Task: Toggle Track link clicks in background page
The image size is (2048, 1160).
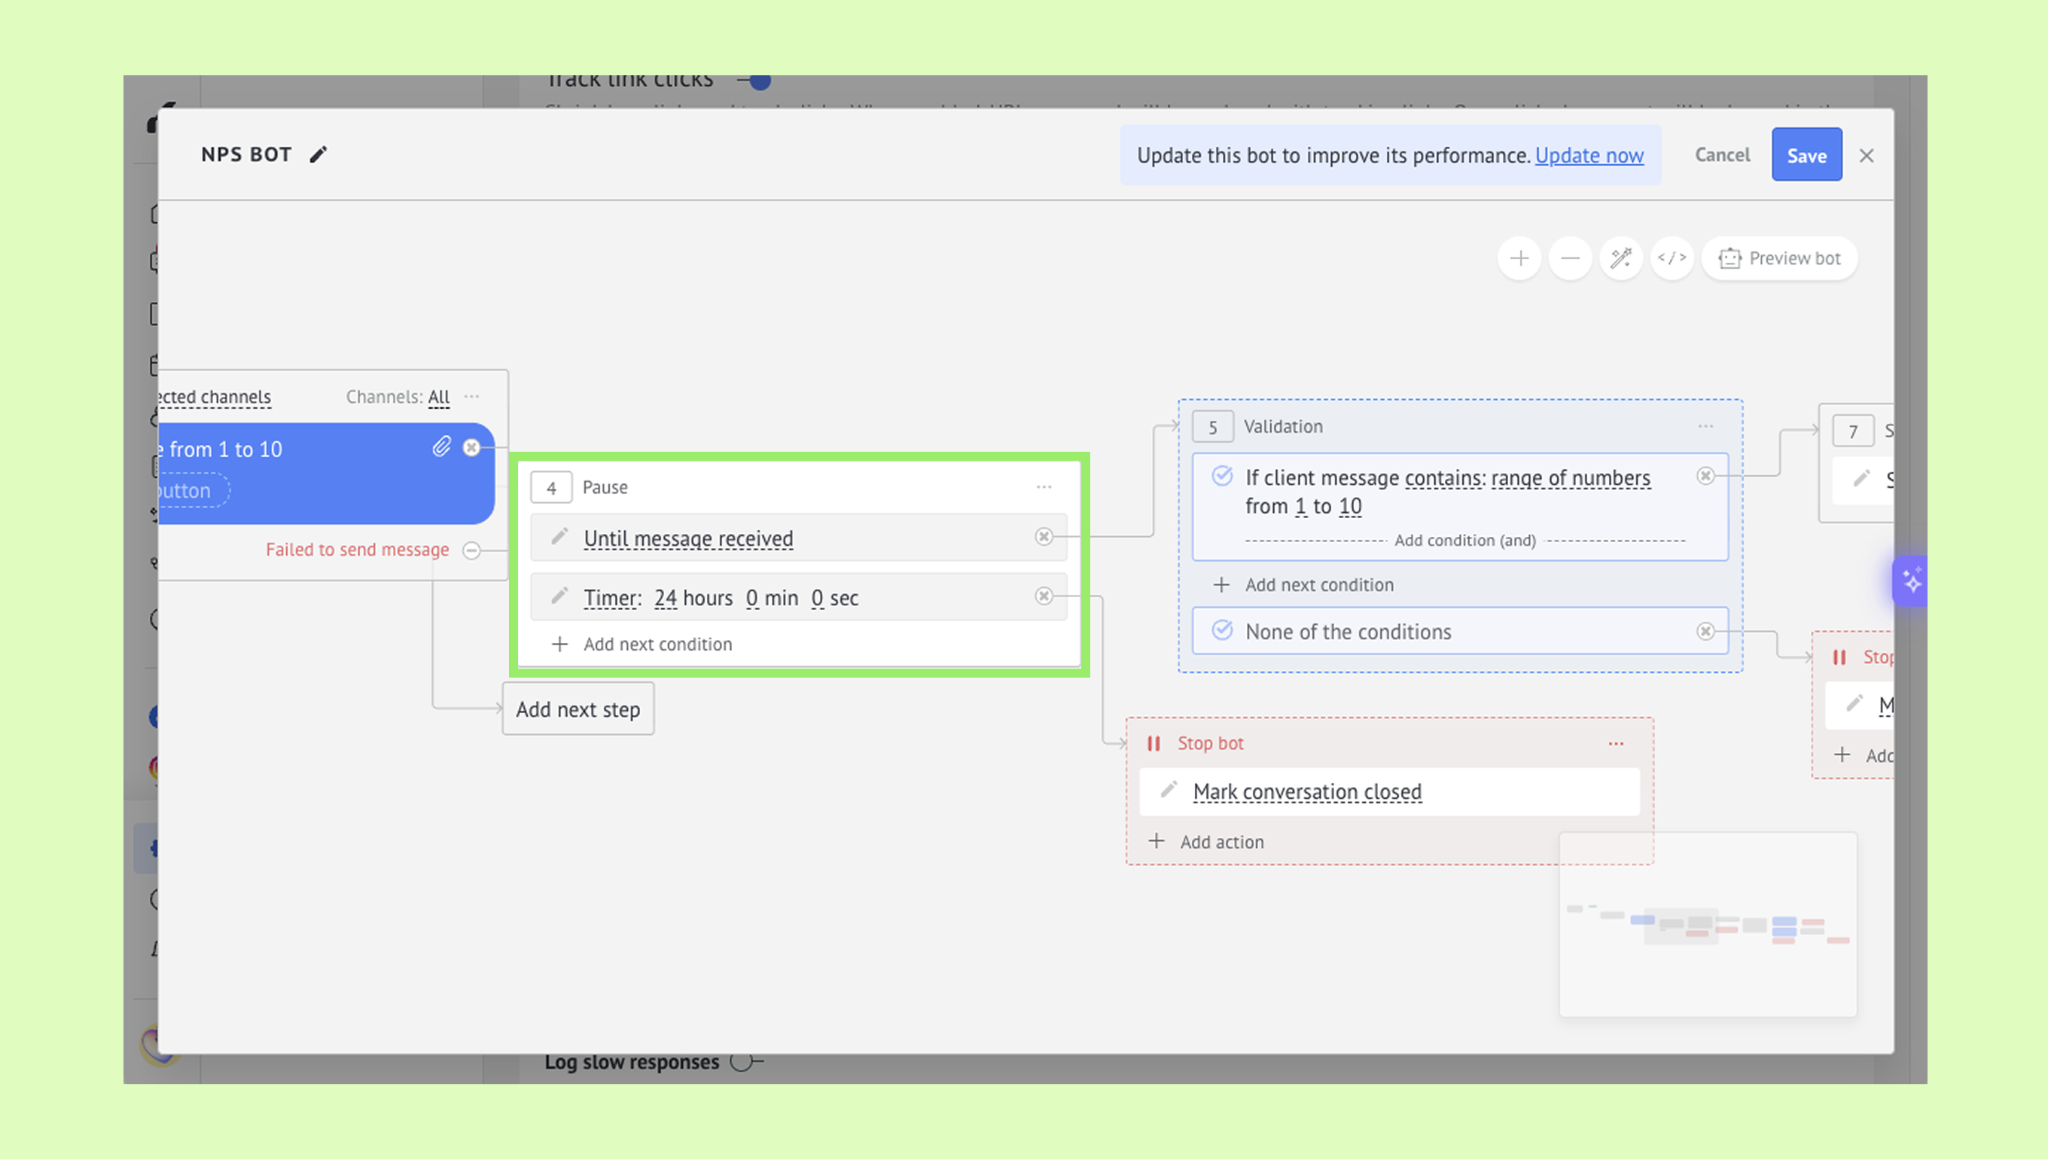Action: tap(755, 81)
